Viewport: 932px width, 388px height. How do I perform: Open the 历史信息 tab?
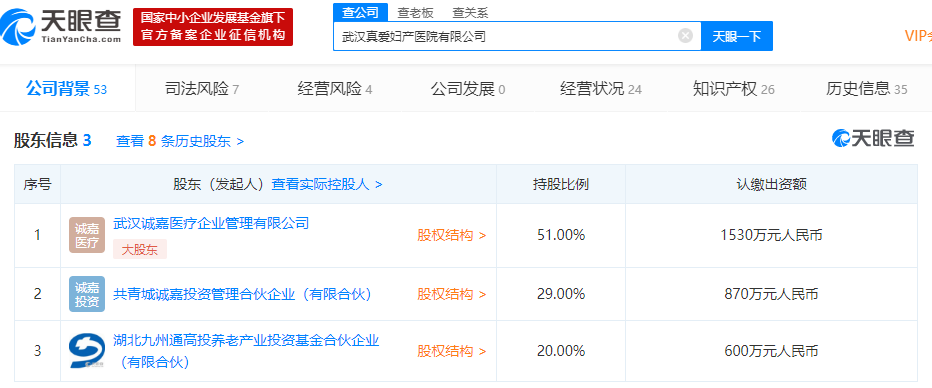tap(867, 89)
